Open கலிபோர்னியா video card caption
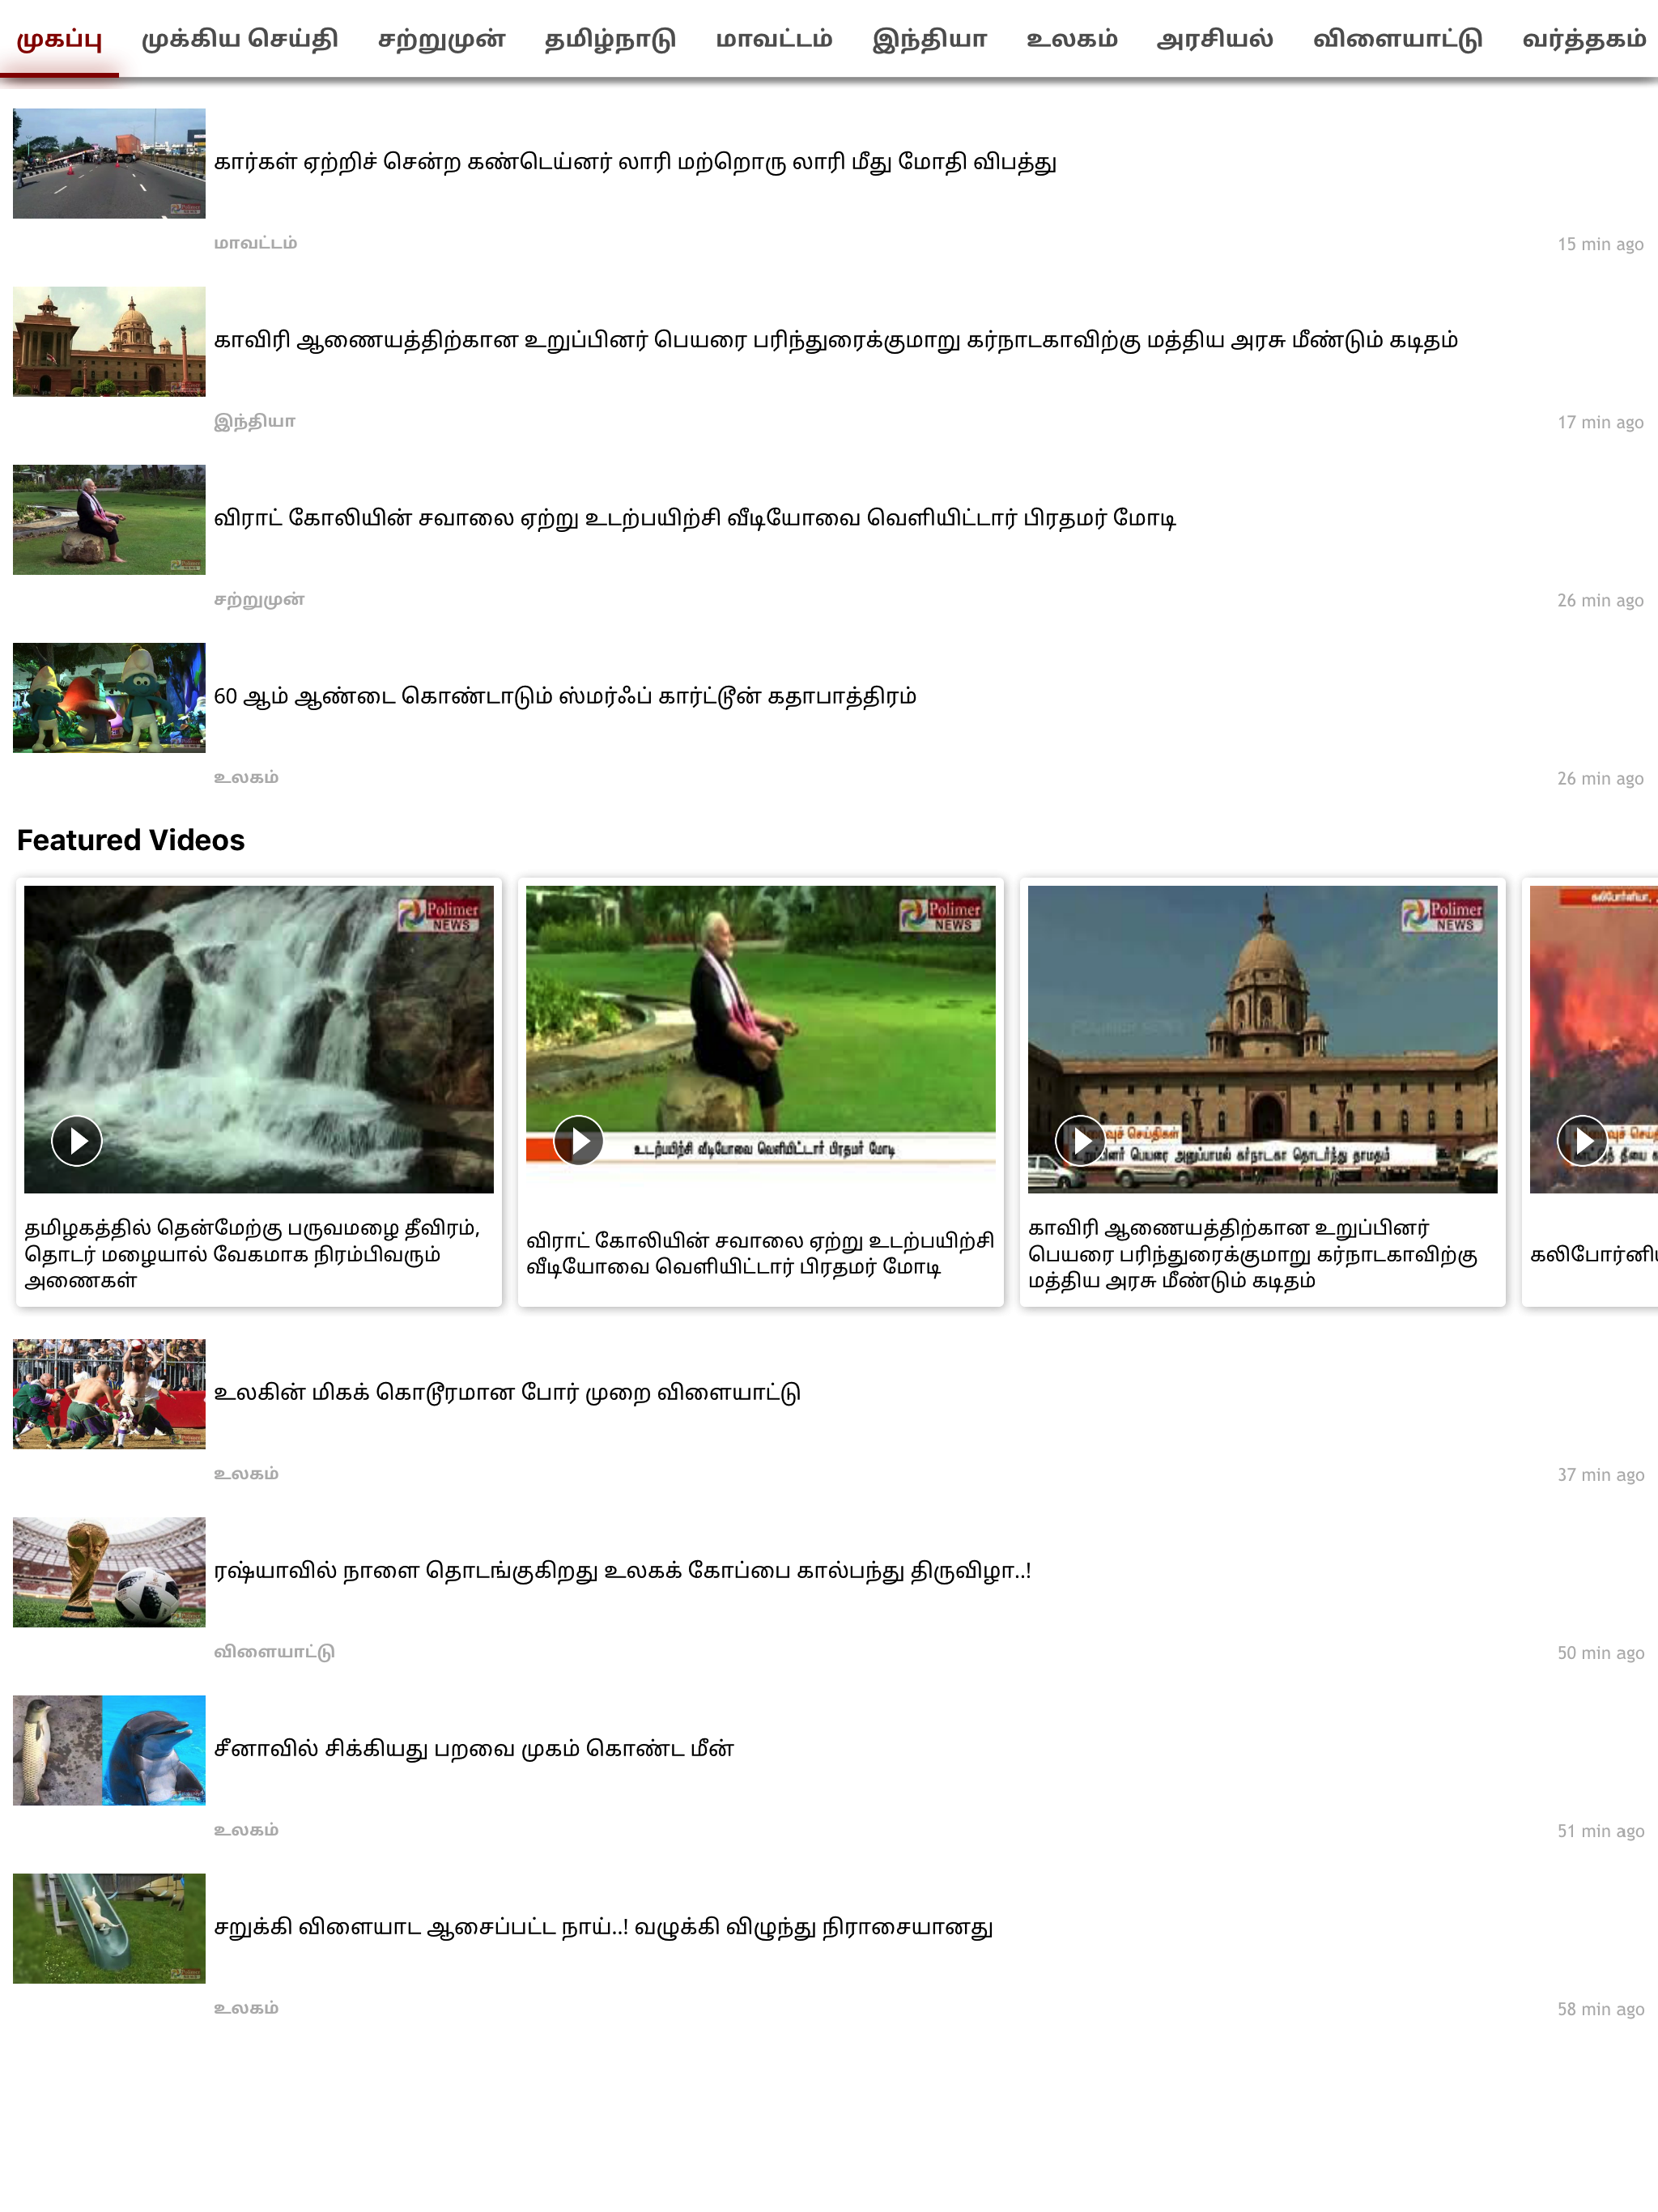The image size is (1658, 2212). (1594, 1254)
